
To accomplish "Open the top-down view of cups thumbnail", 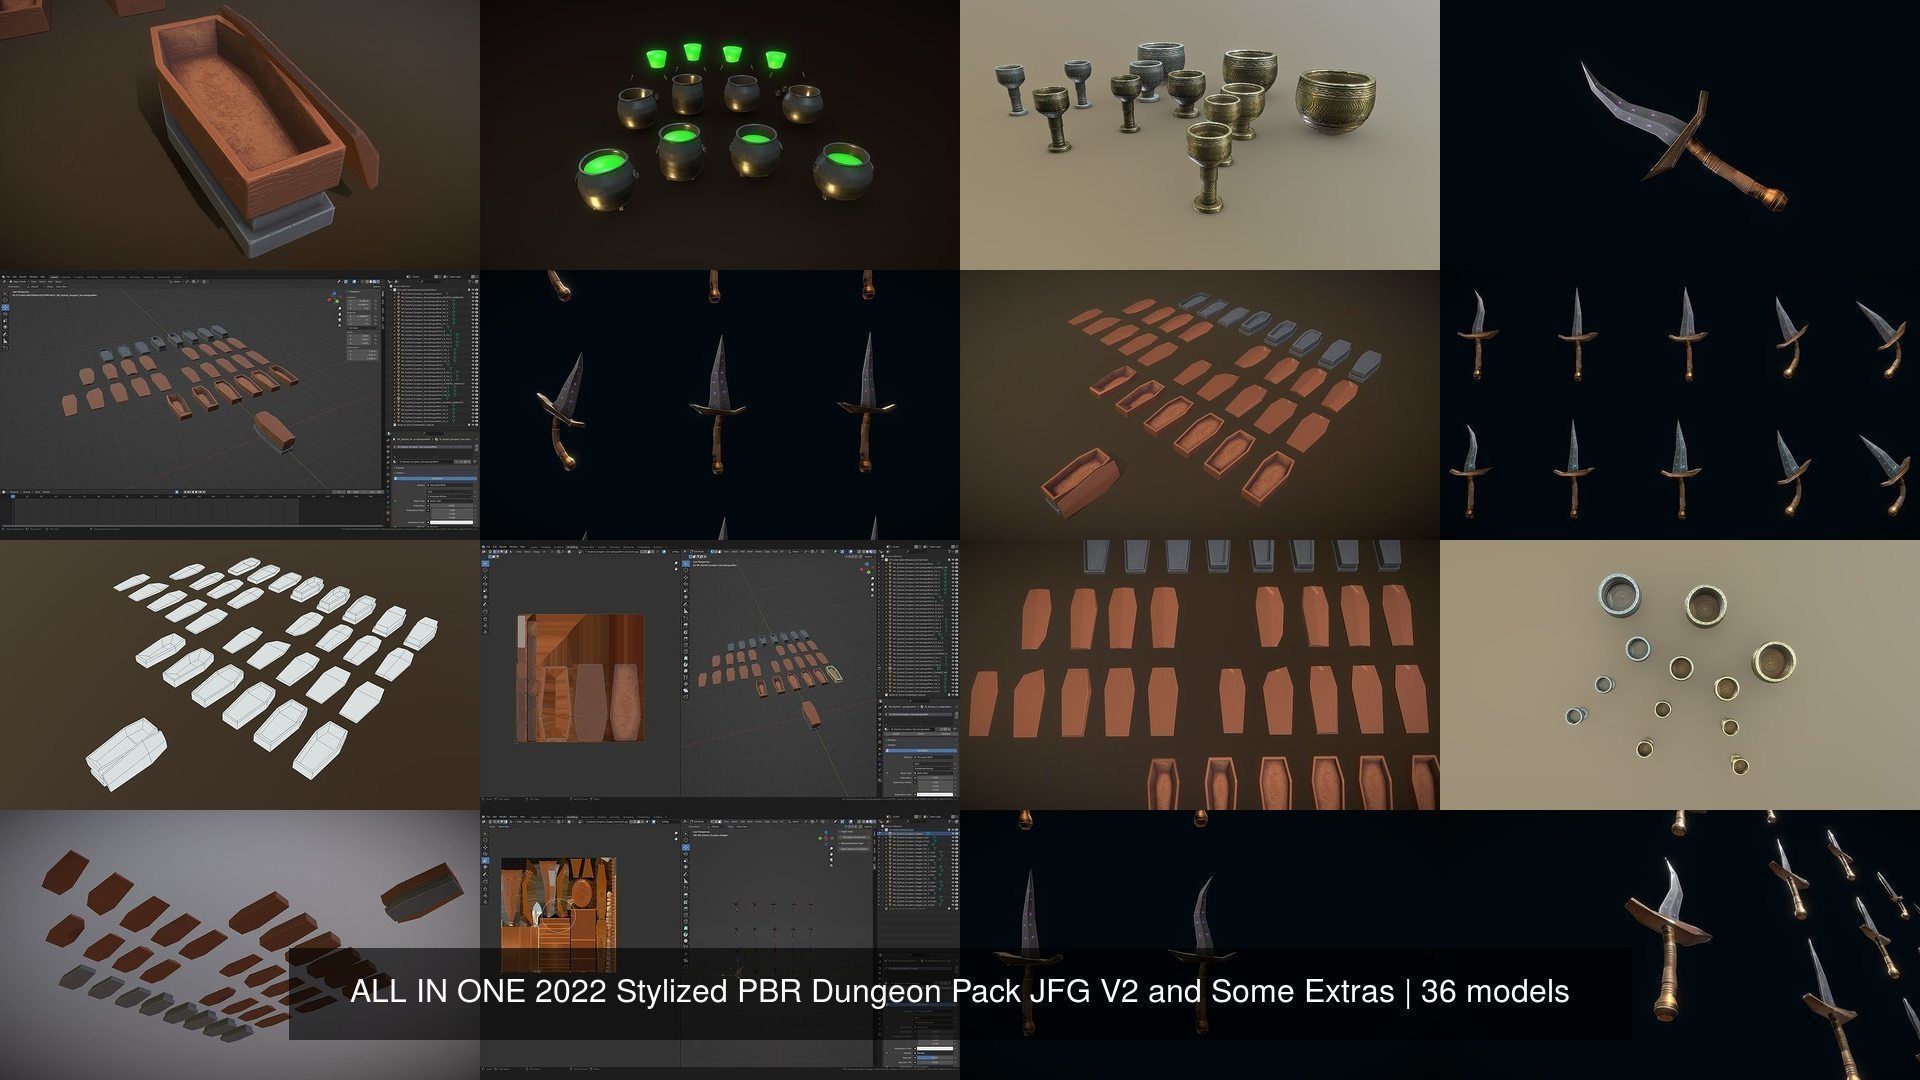I will [1680, 675].
